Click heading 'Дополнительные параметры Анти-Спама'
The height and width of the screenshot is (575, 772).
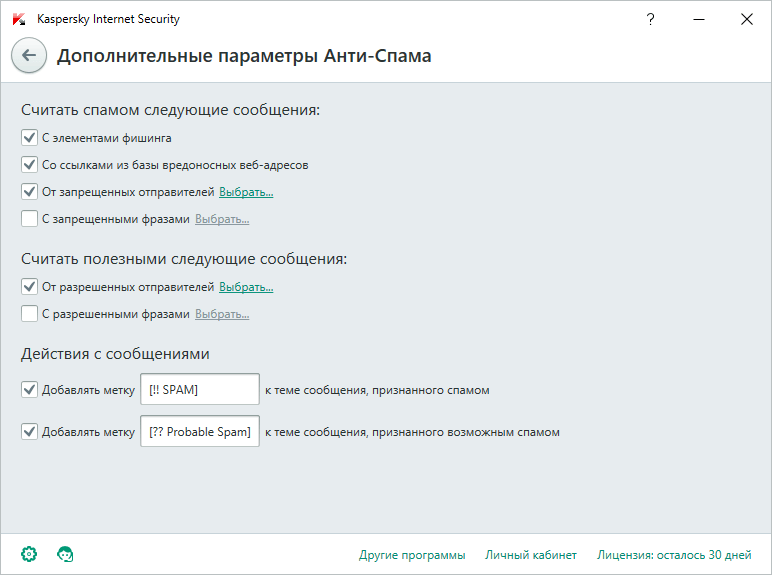point(244,56)
